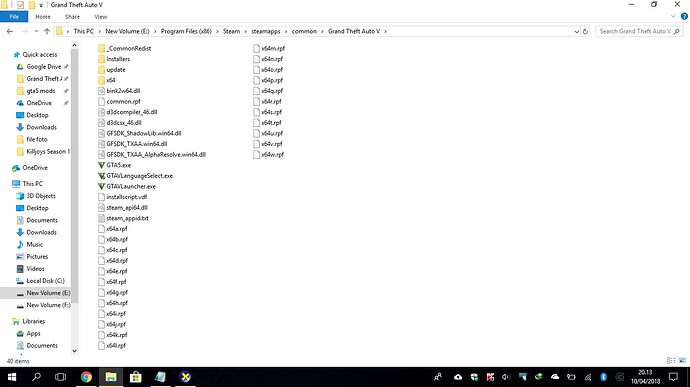
Task: Switch to the Share ribbon tab
Action: pos(72,17)
